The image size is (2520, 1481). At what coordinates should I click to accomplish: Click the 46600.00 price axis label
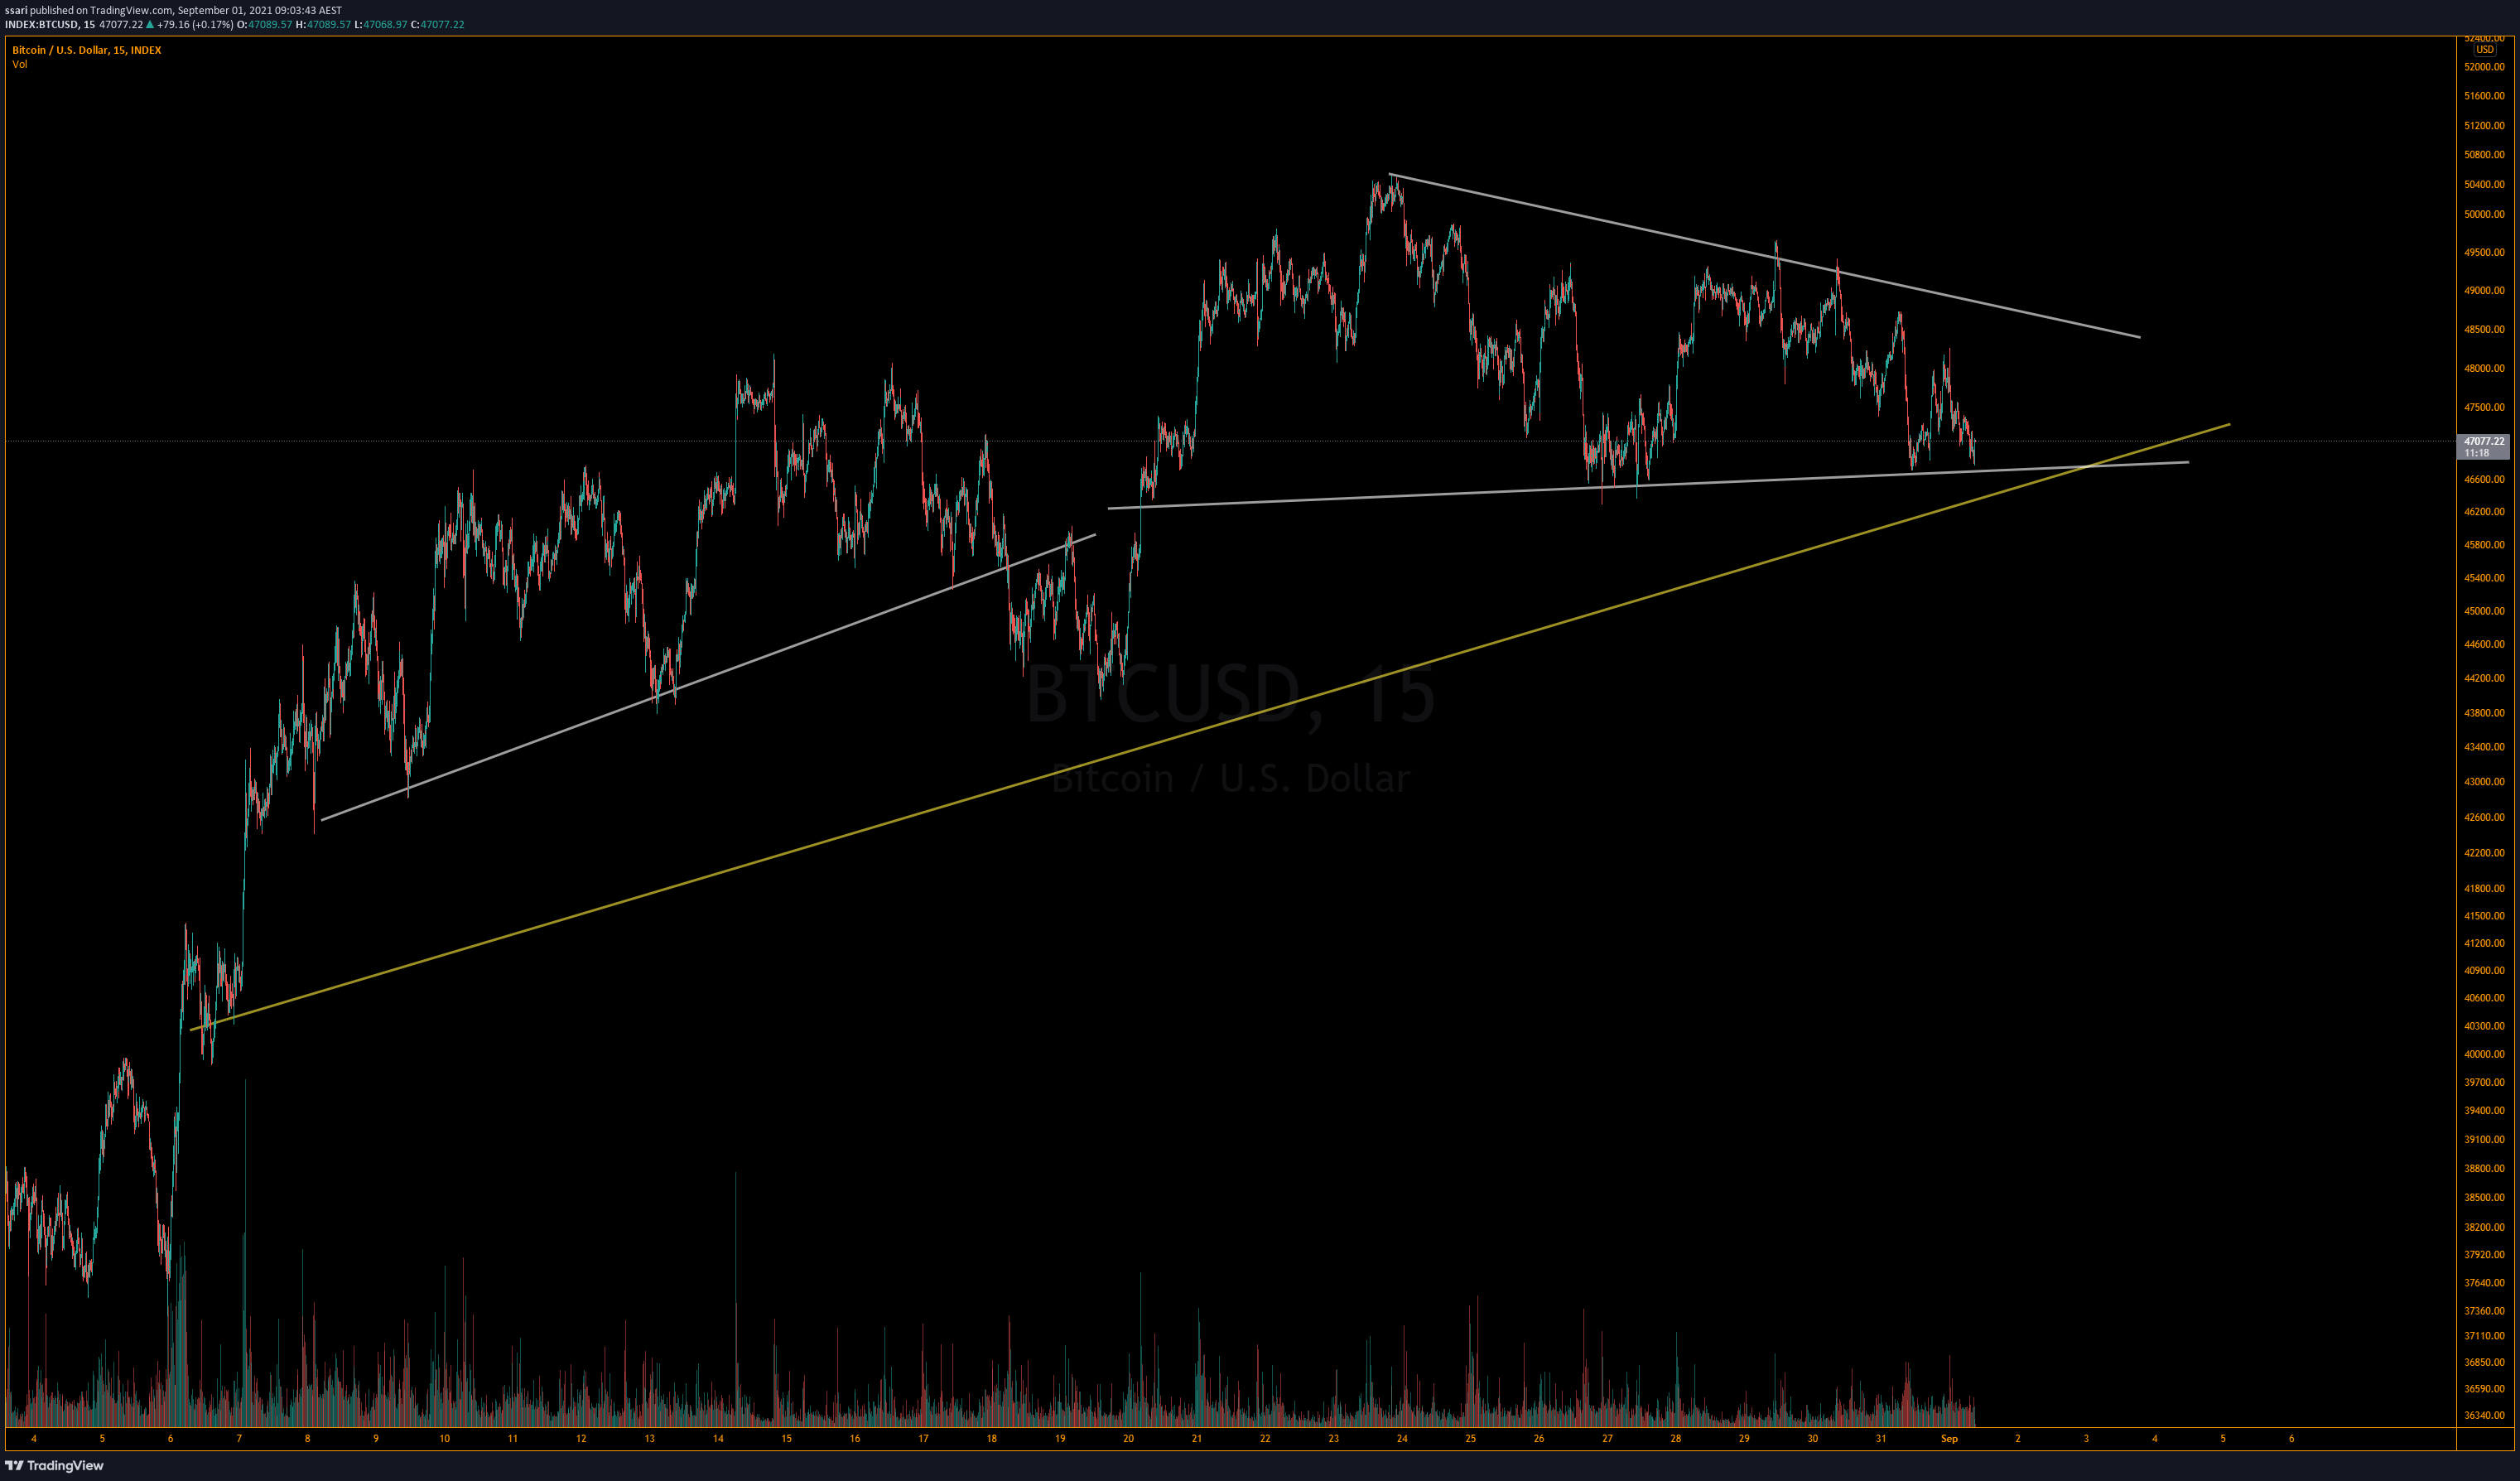click(x=2484, y=480)
